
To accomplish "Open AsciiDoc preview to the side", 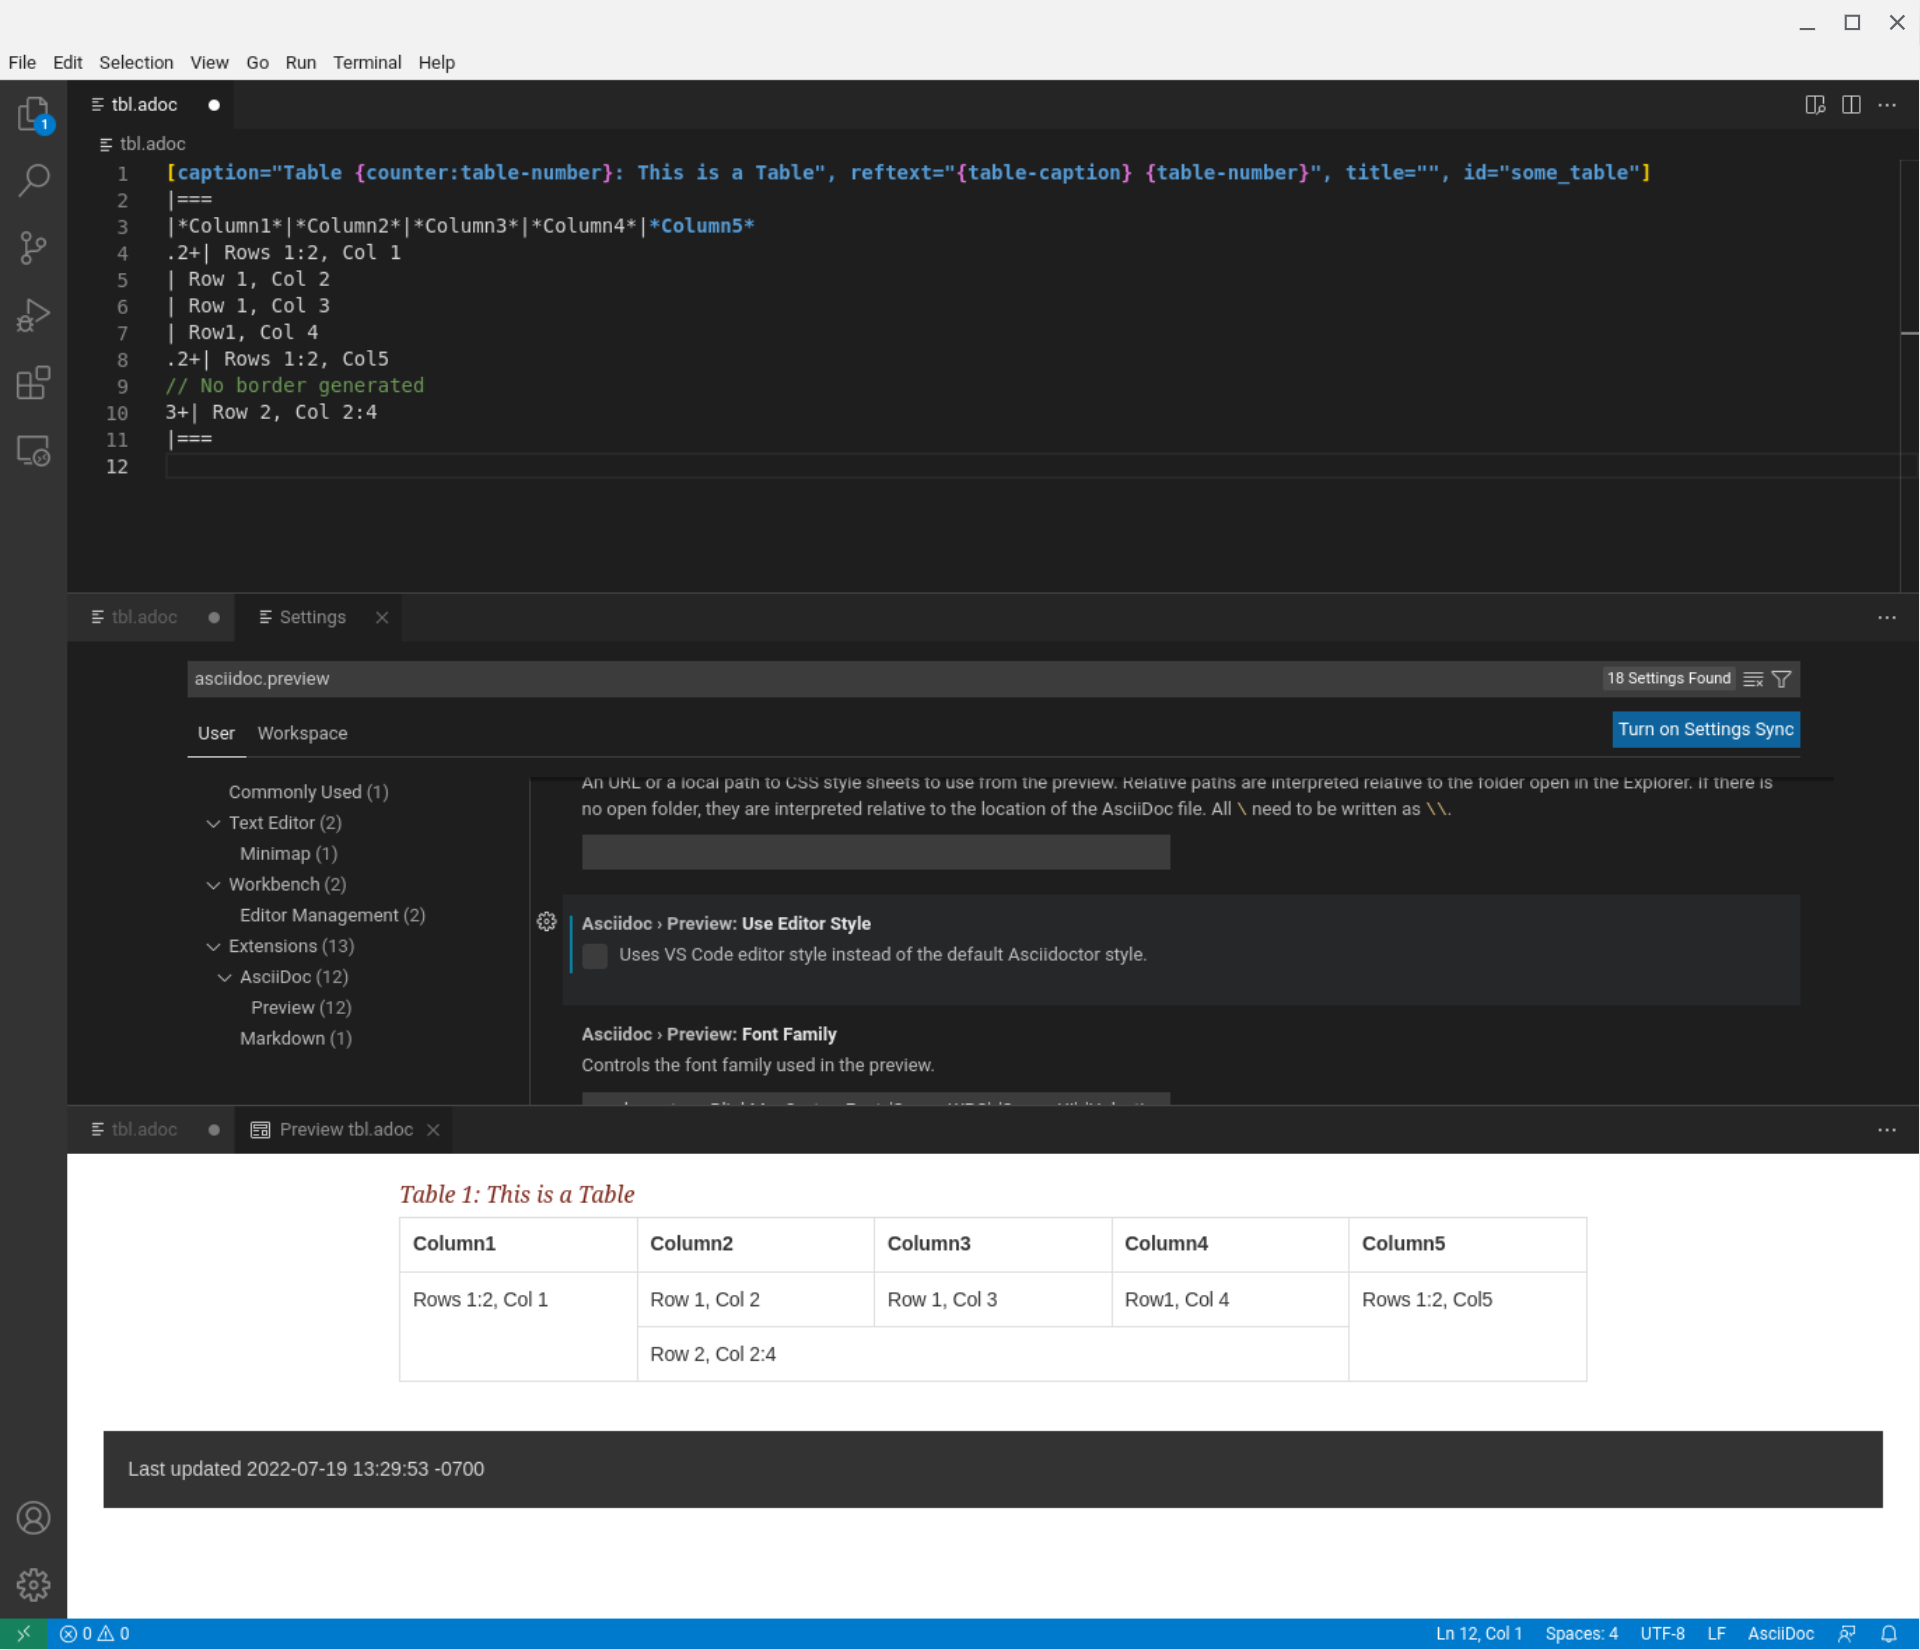I will tap(1815, 104).
